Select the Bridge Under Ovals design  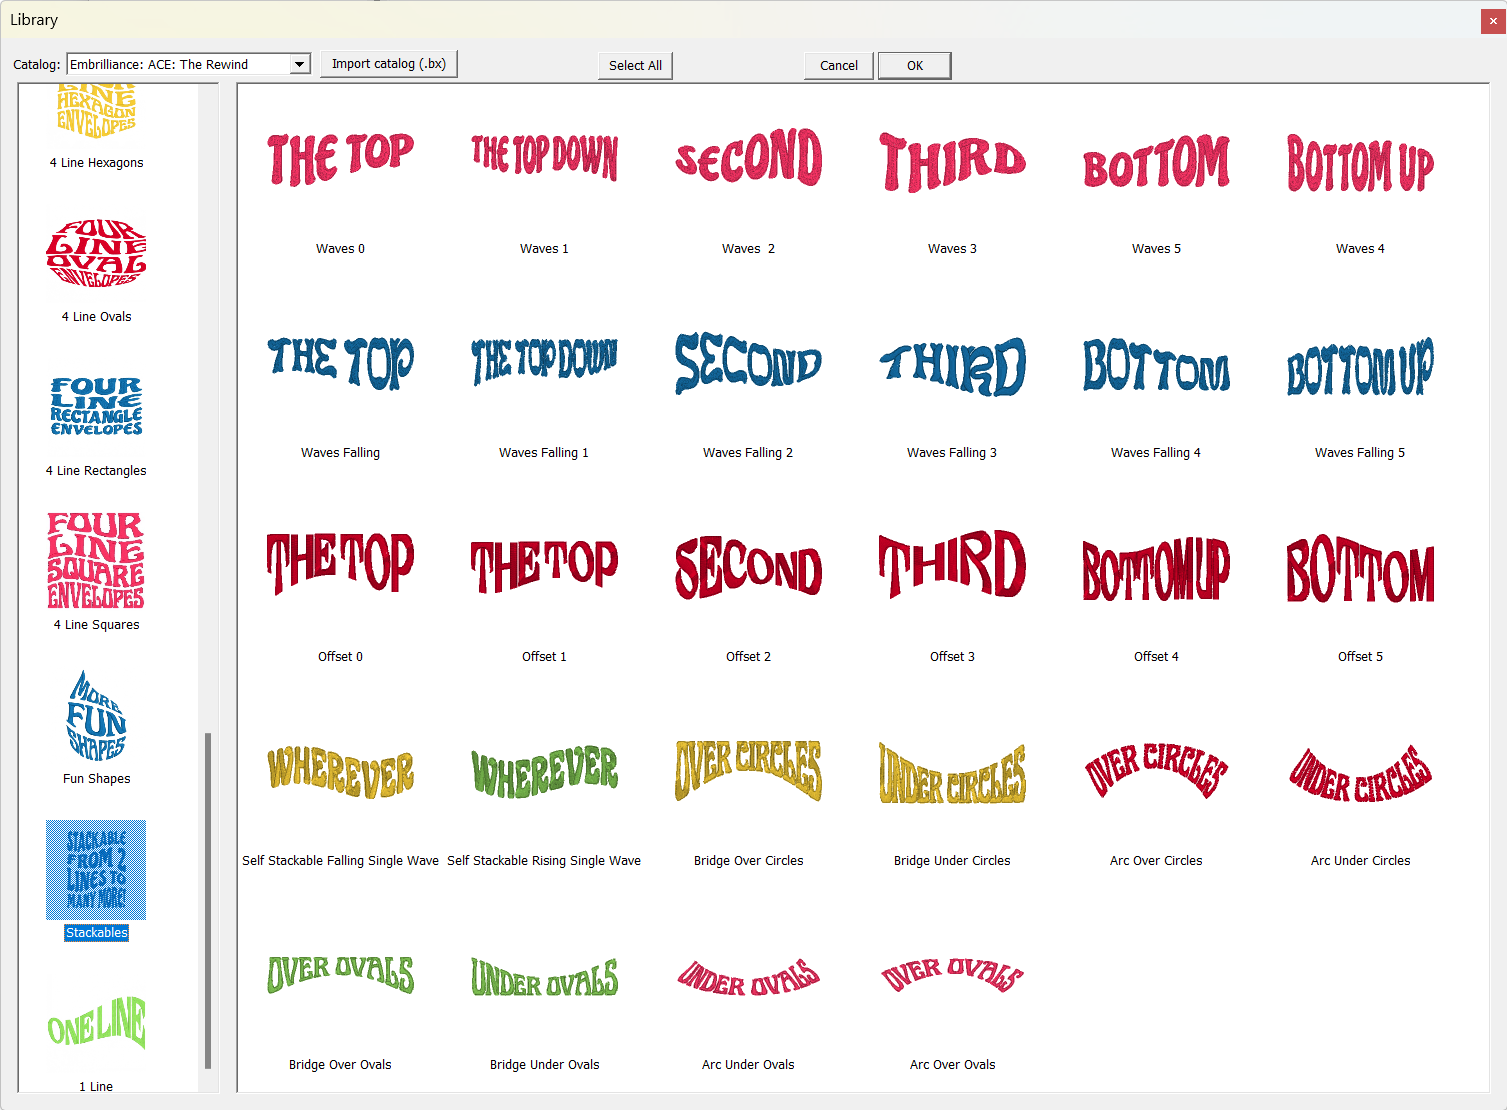click(x=544, y=977)
